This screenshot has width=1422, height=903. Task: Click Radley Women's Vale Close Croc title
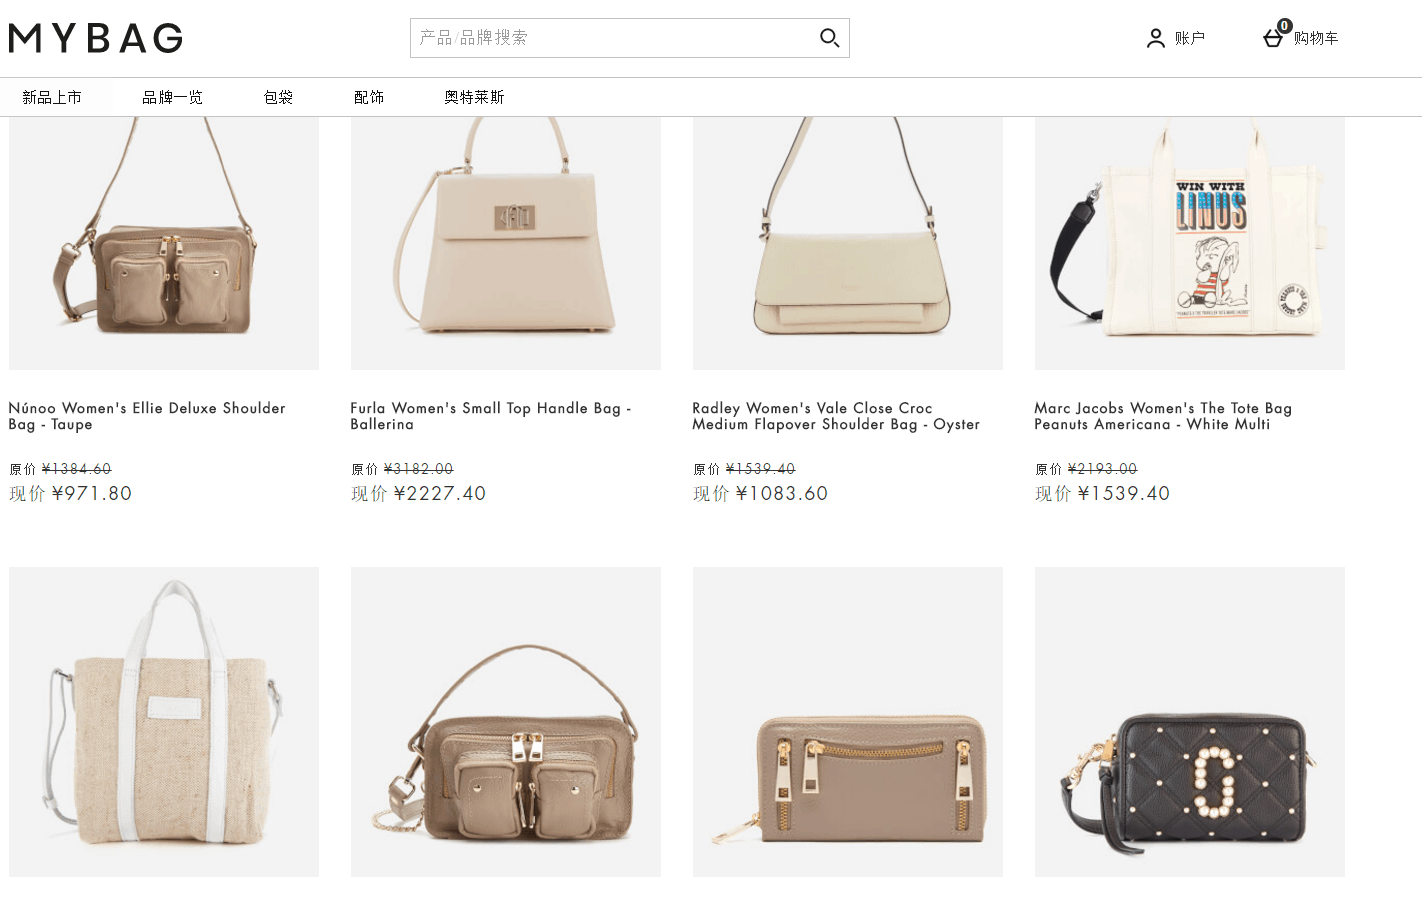(836, 416)
